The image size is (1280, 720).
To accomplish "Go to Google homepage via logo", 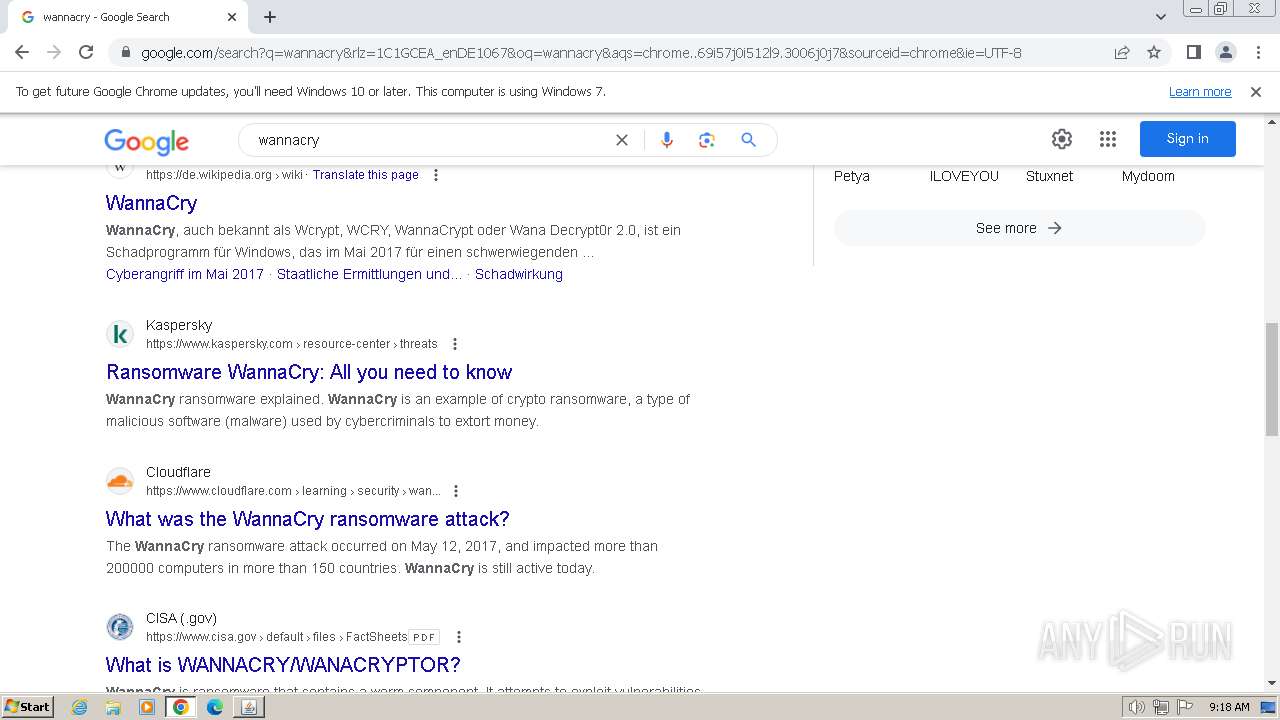I will pos(146,141).
